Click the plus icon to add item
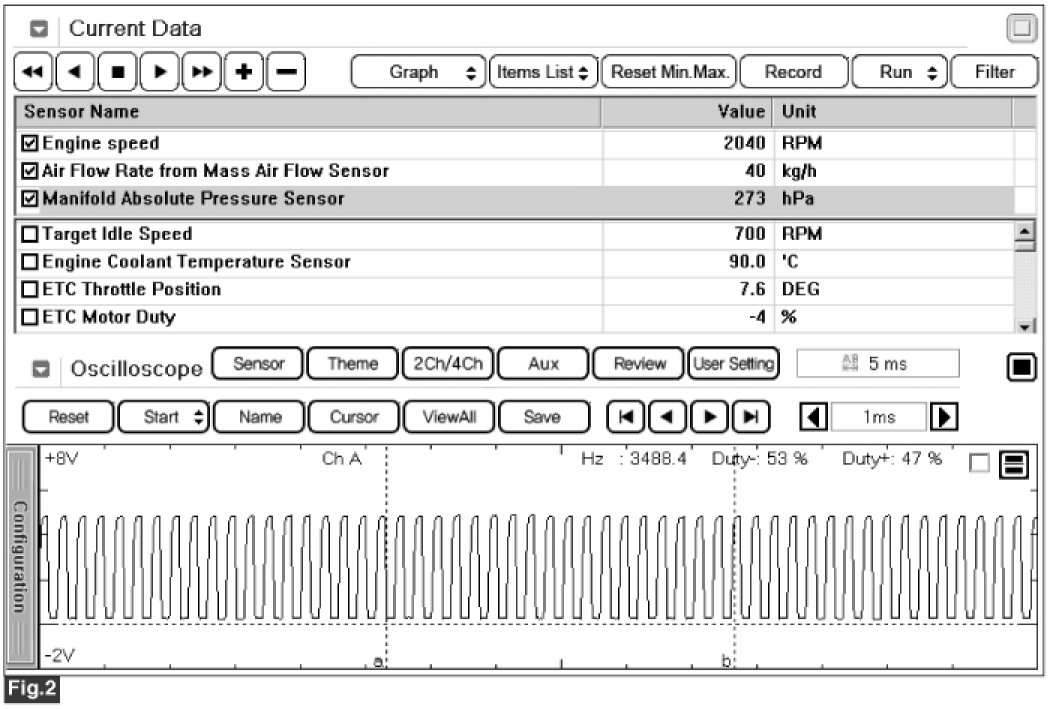The width and height of the screenshot is (1050, 709). 243,72
